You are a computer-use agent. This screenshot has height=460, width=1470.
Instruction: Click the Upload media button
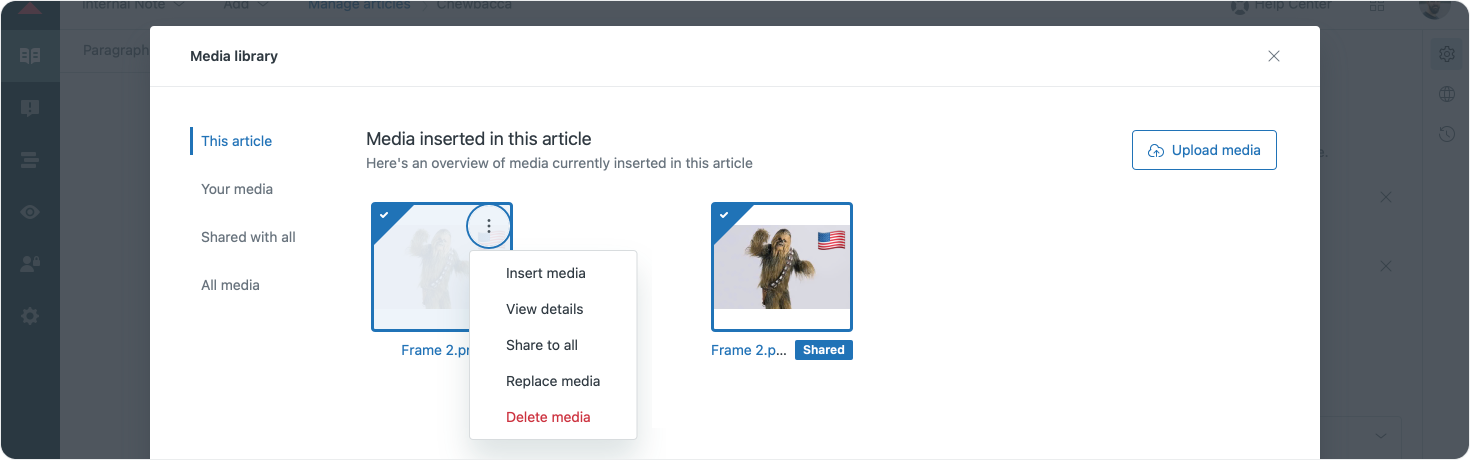tap(1204, 150)
